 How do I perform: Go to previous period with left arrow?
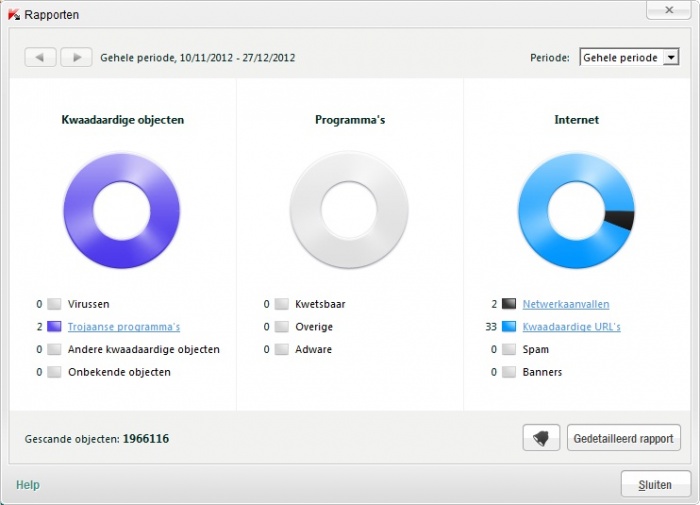(40, 57)
